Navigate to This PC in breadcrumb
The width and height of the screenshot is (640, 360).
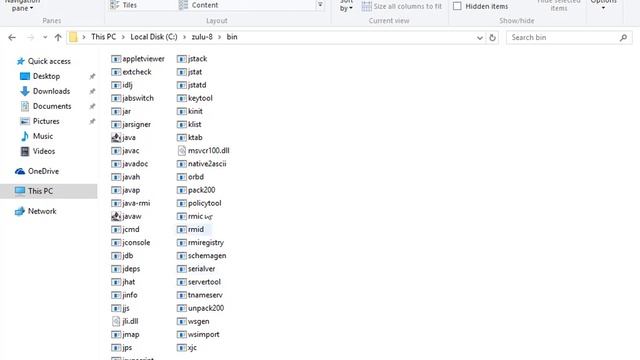(104, 37)
